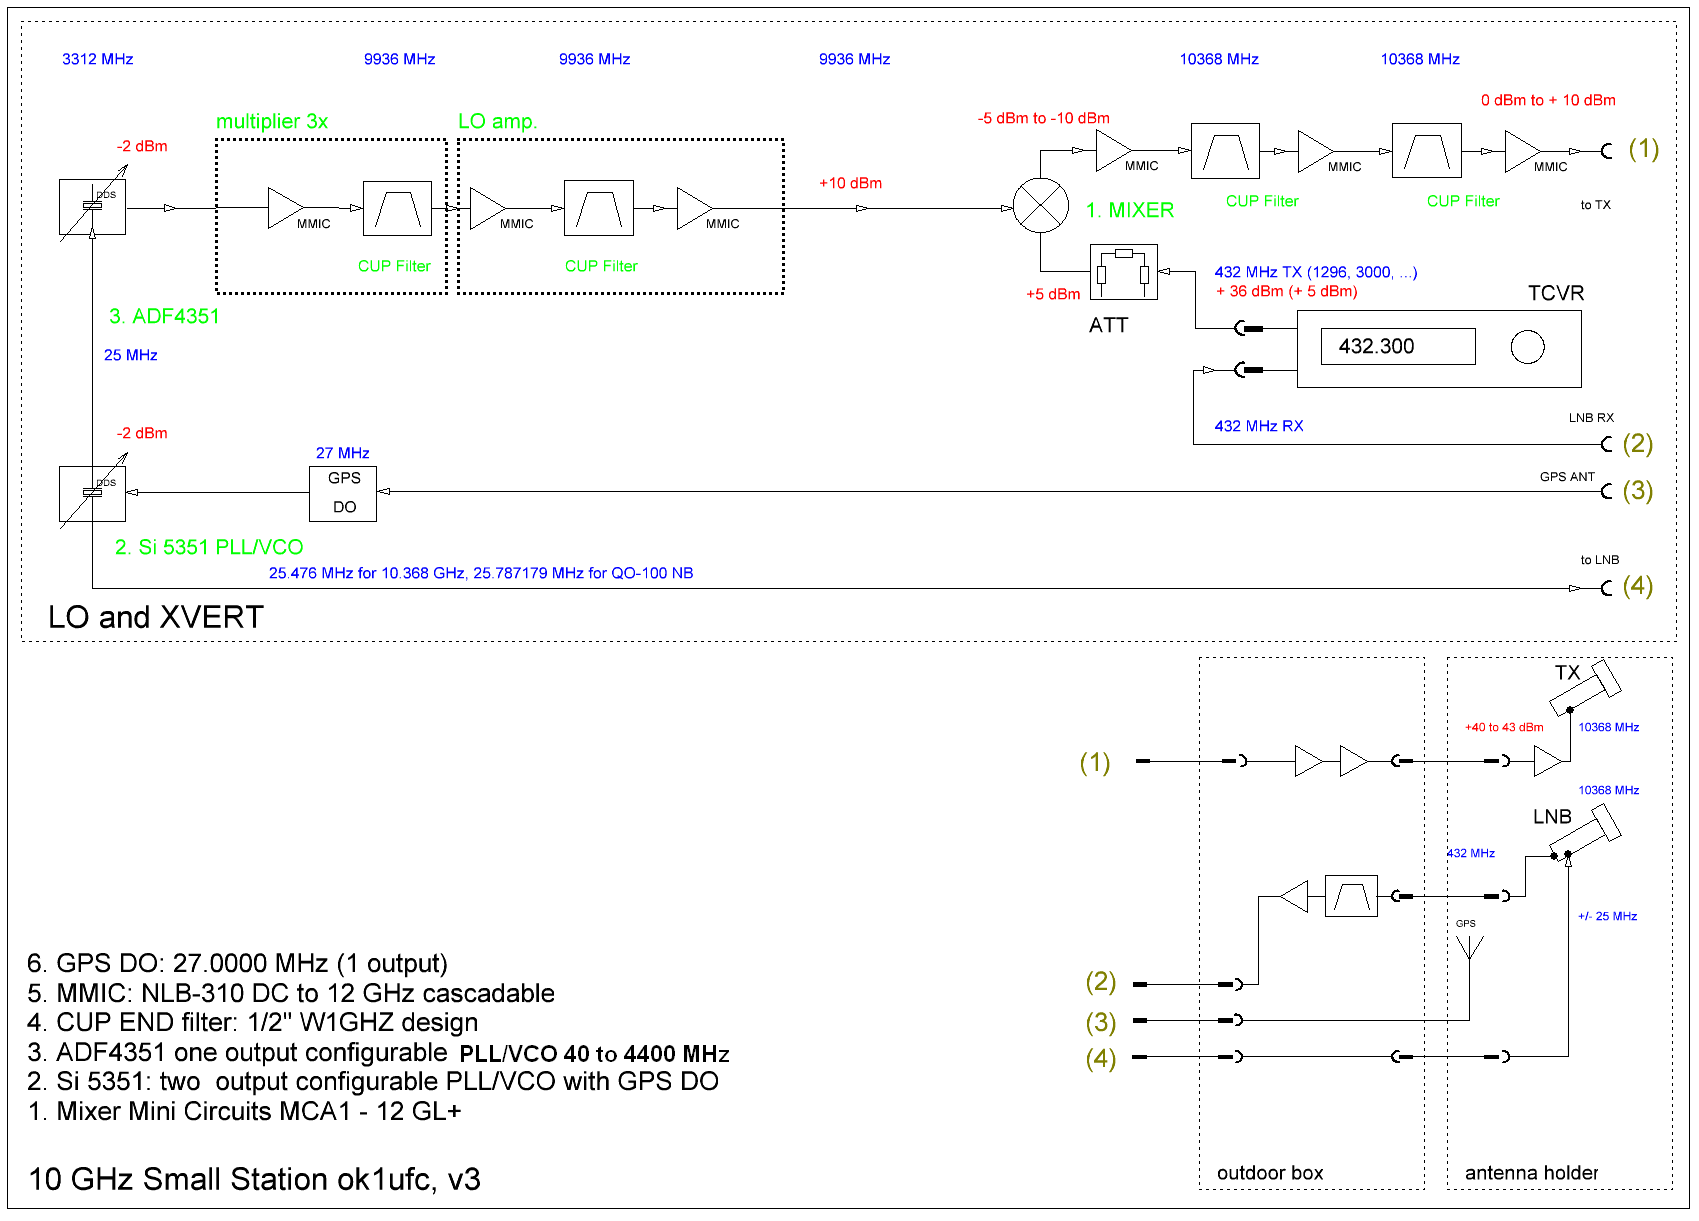Click the GPS DO block
Screen dimensions: 1699x1221
click(343, 493)
